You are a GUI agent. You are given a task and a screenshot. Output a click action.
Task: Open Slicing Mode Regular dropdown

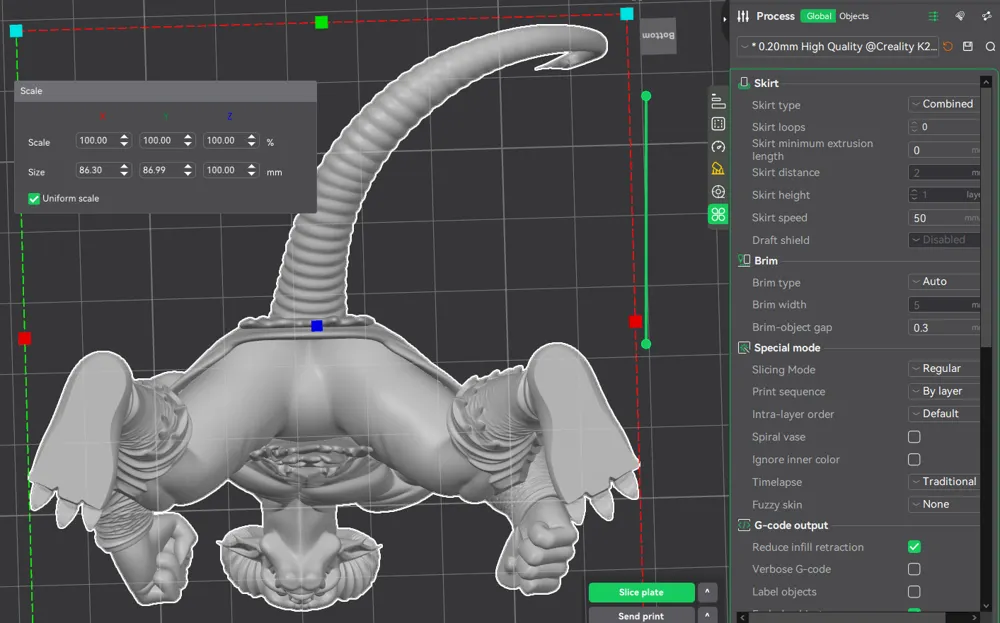tap(944, 369)
